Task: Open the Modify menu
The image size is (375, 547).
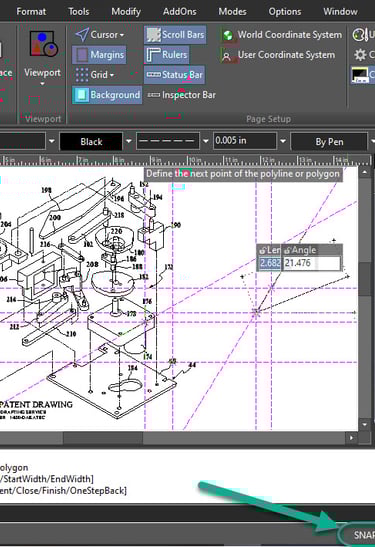Action: tap(126, 12)
